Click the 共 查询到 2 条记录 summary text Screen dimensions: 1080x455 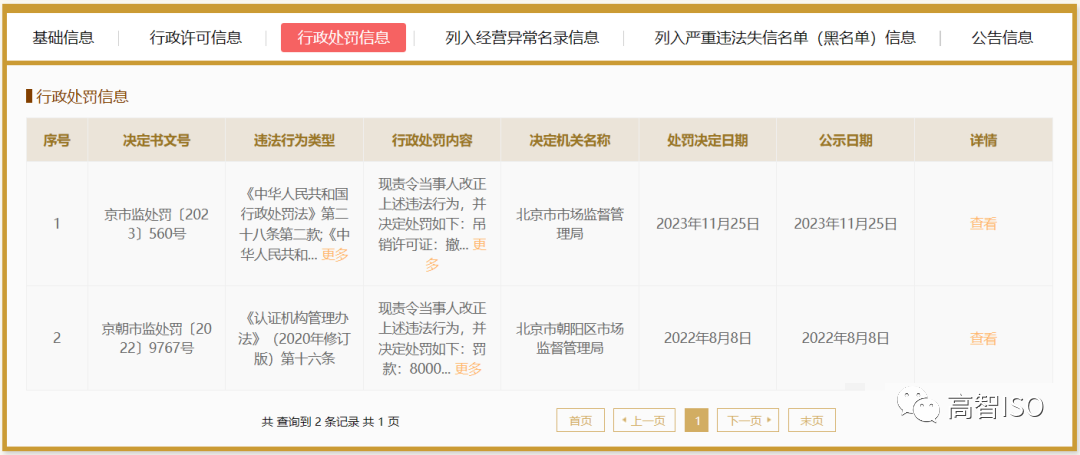tap(331, 421)
